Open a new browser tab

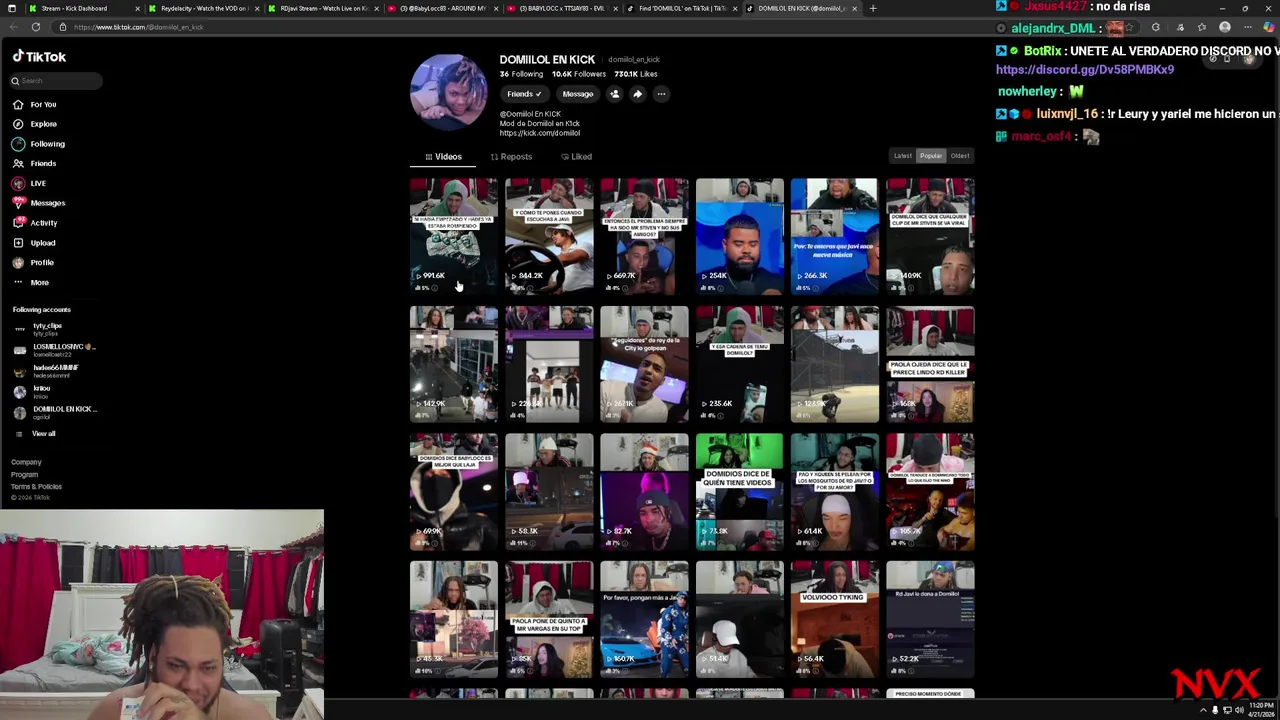872,8
